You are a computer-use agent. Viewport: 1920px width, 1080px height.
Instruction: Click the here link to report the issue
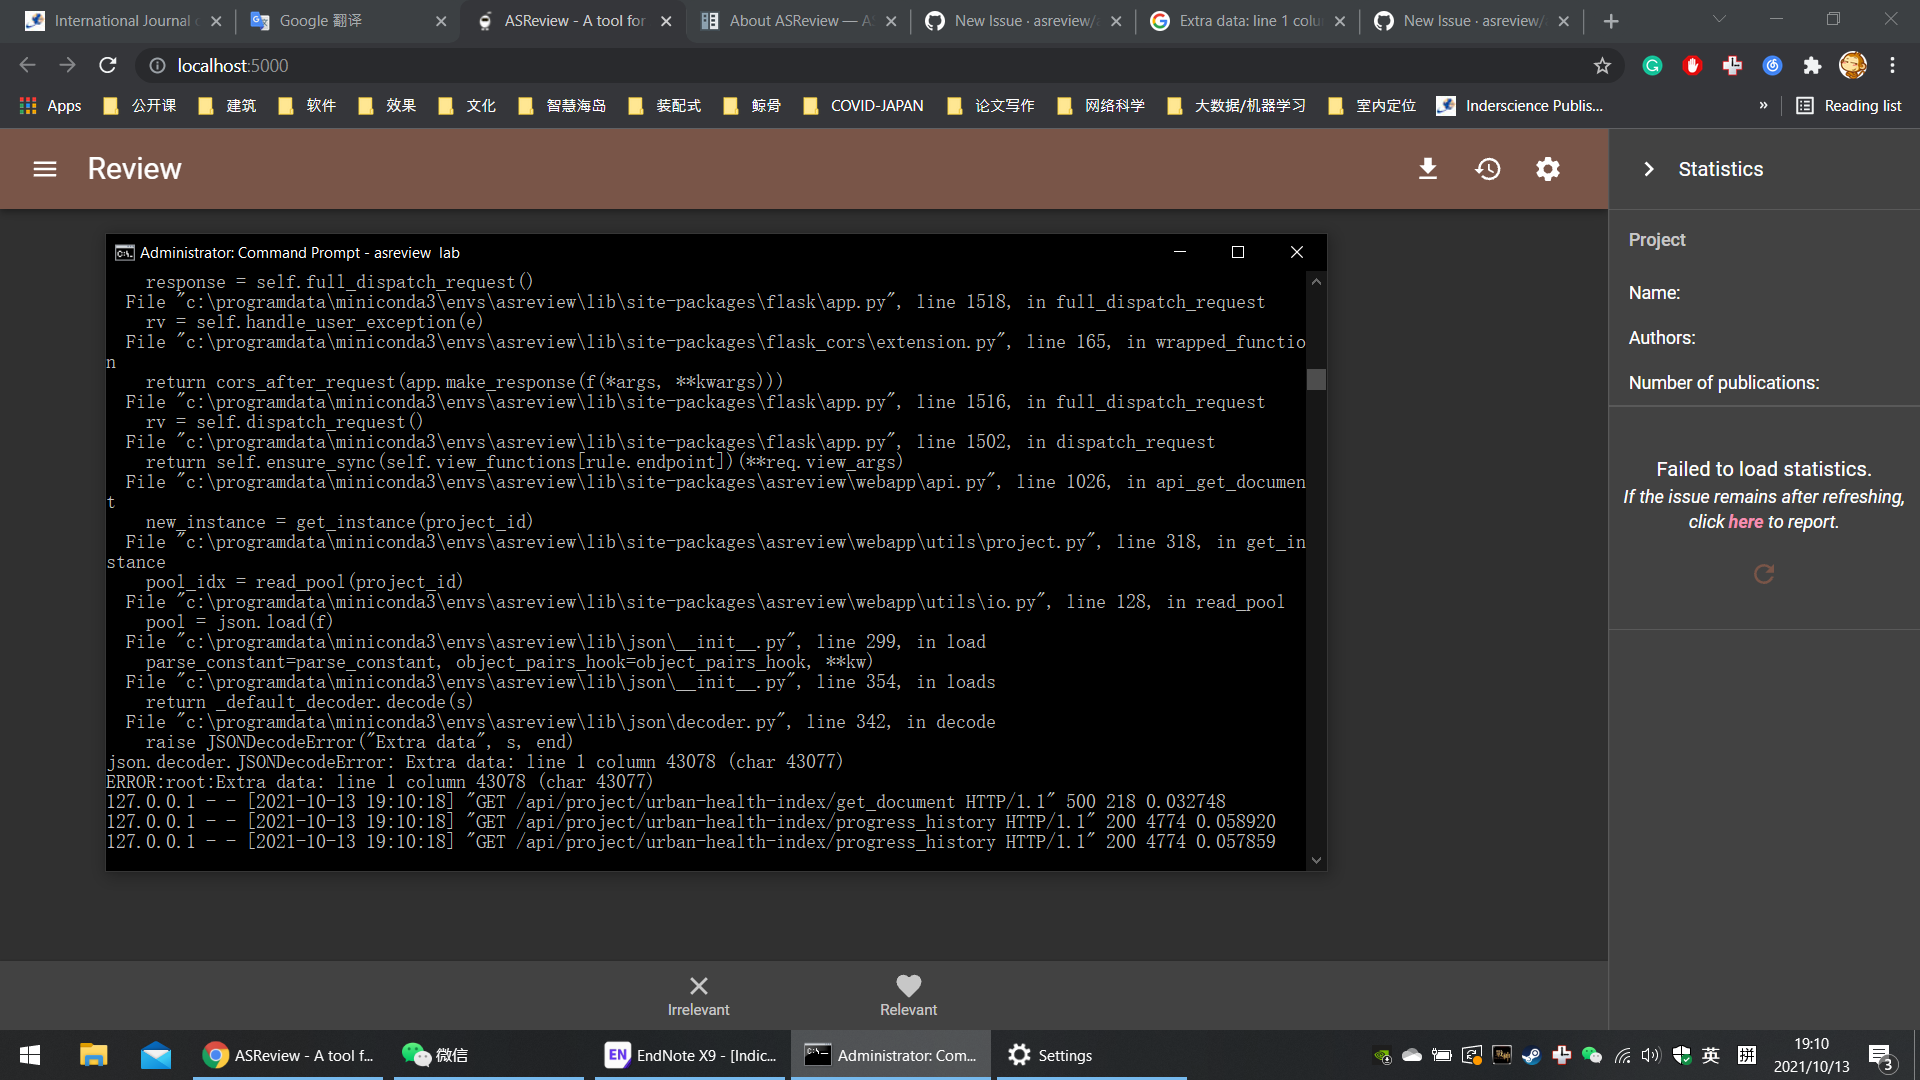(1743, 521)
